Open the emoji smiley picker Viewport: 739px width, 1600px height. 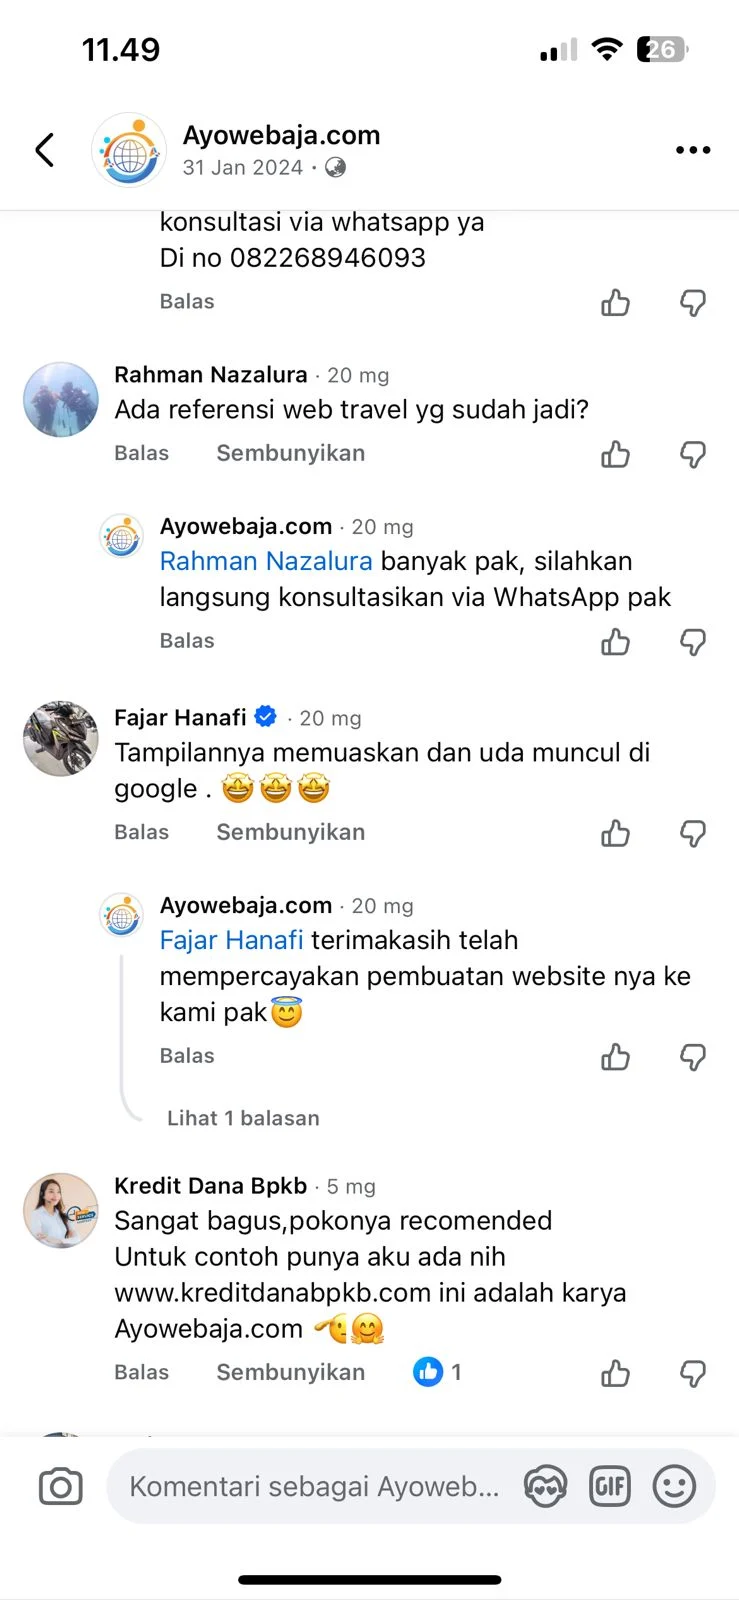point(674,1487)
